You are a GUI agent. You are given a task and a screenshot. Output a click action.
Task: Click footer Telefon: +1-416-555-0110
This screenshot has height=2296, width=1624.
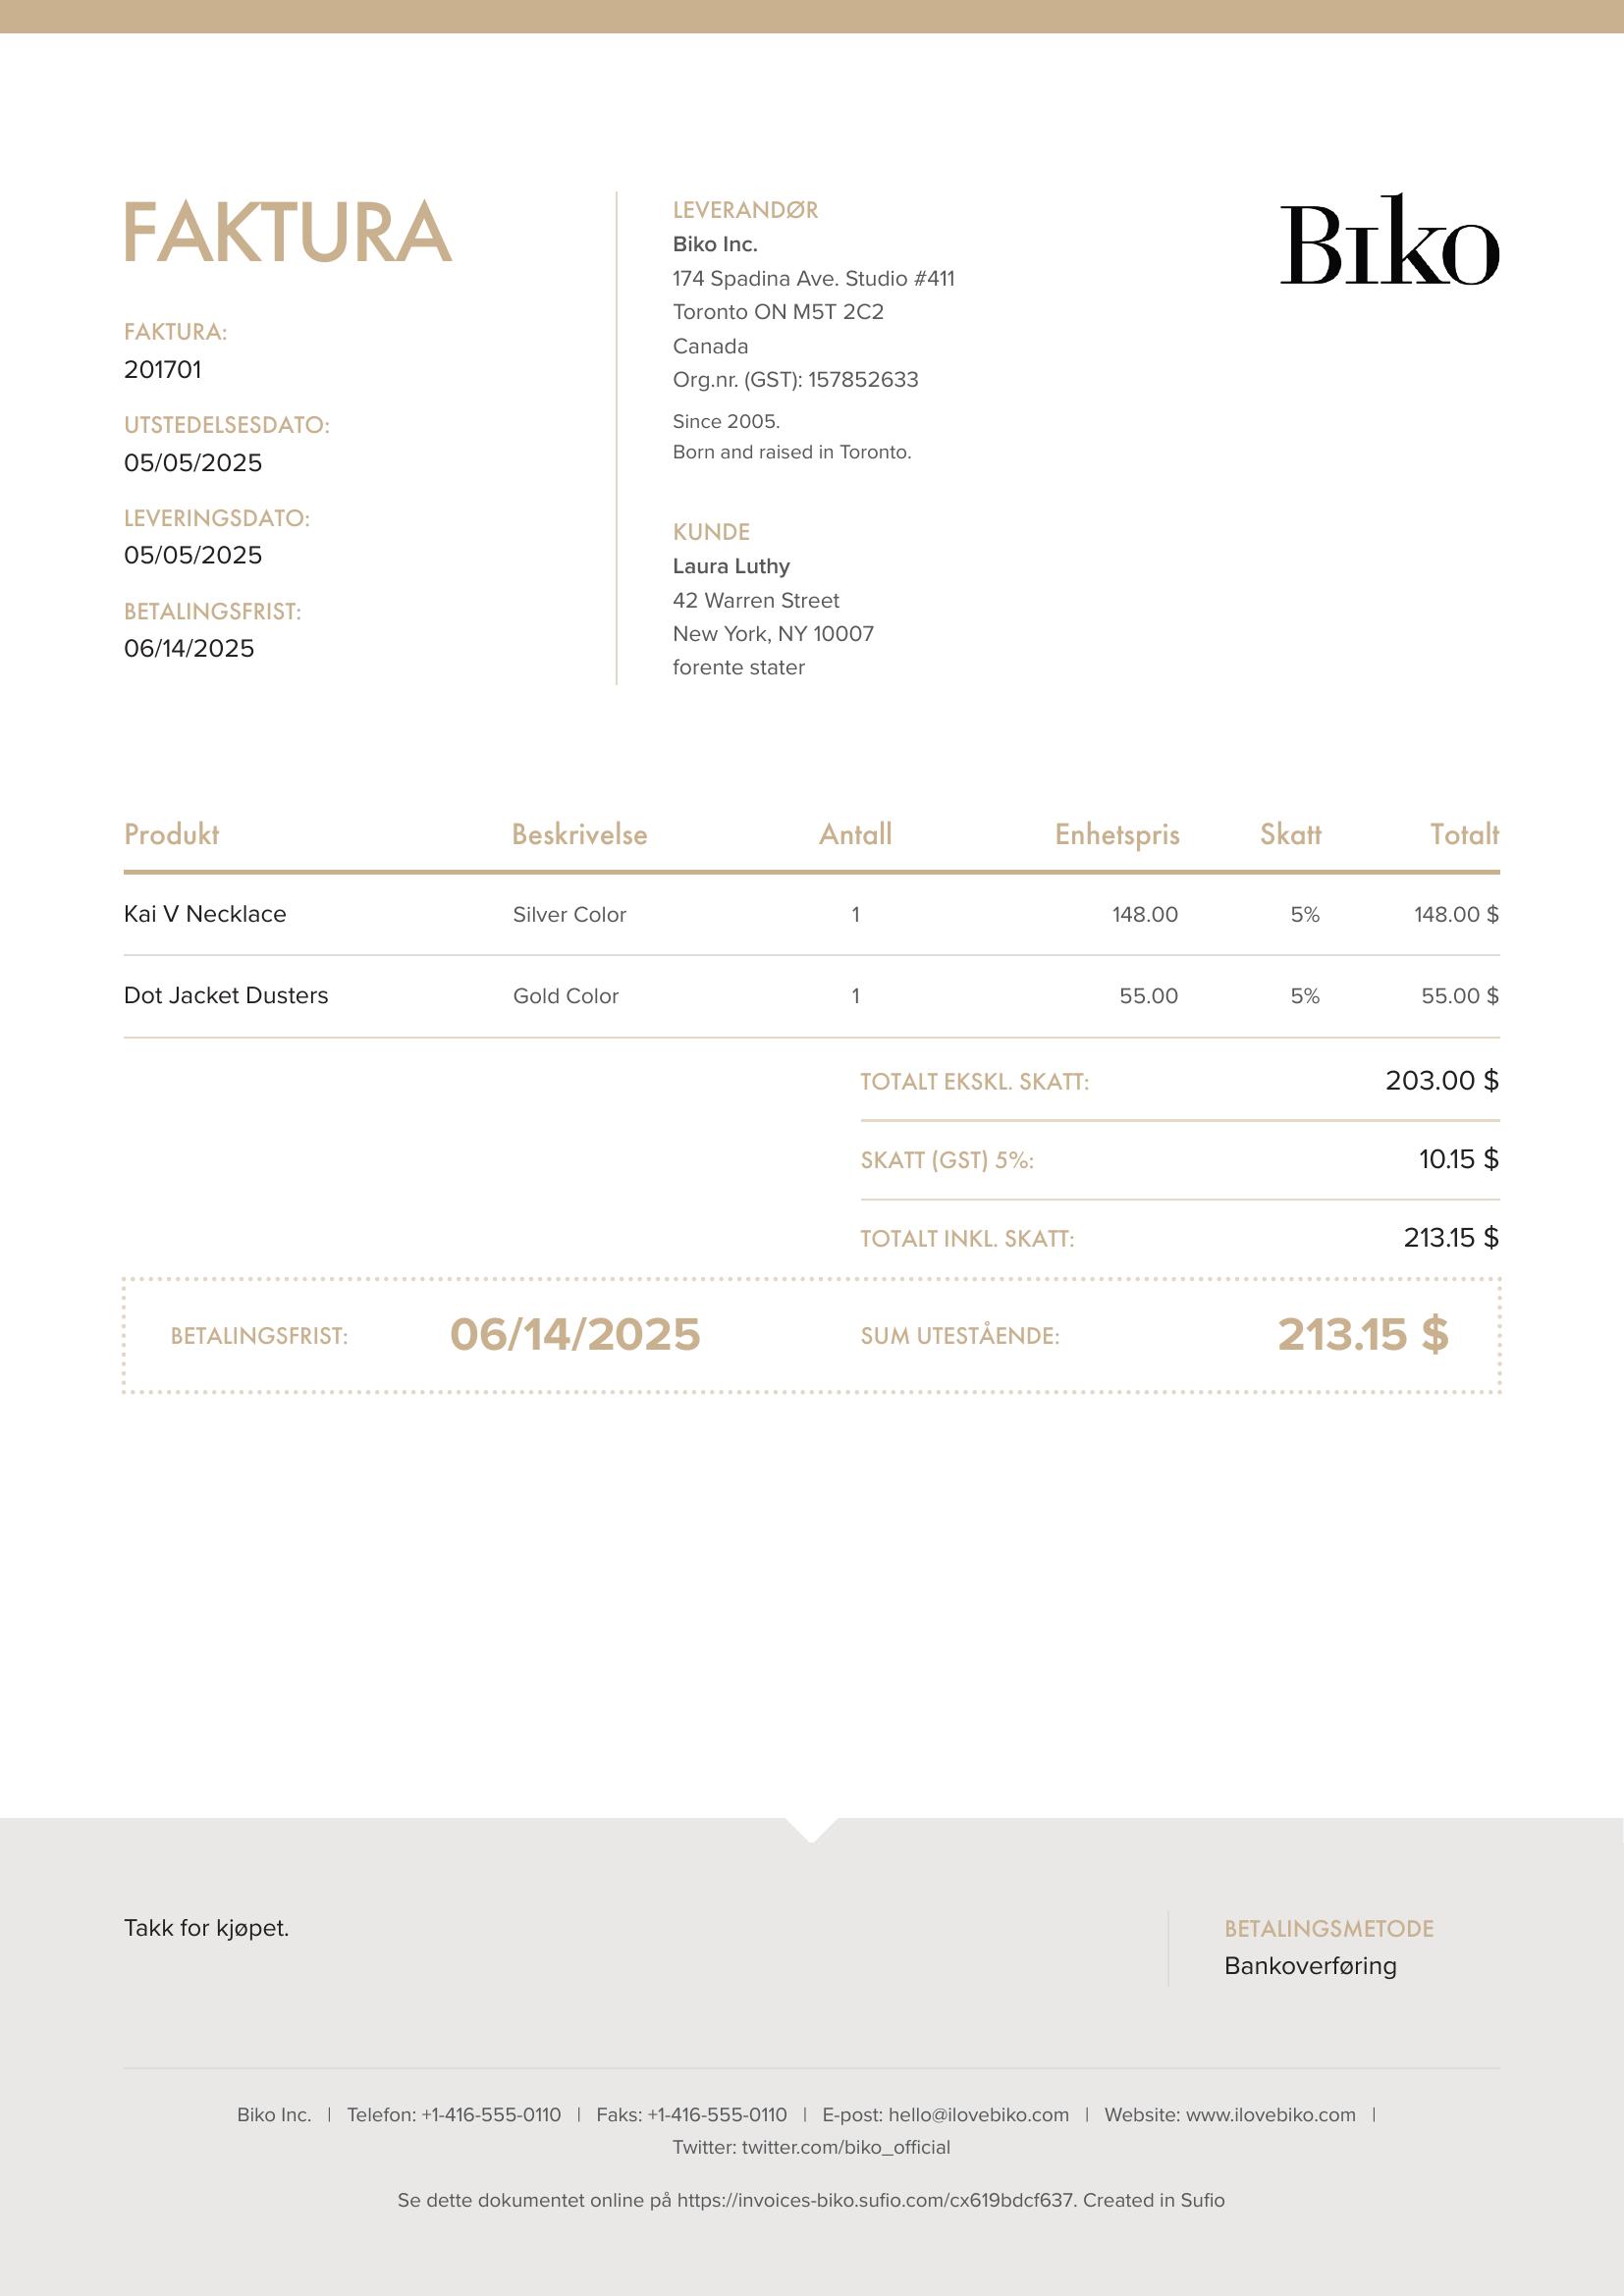[454, 2115]
